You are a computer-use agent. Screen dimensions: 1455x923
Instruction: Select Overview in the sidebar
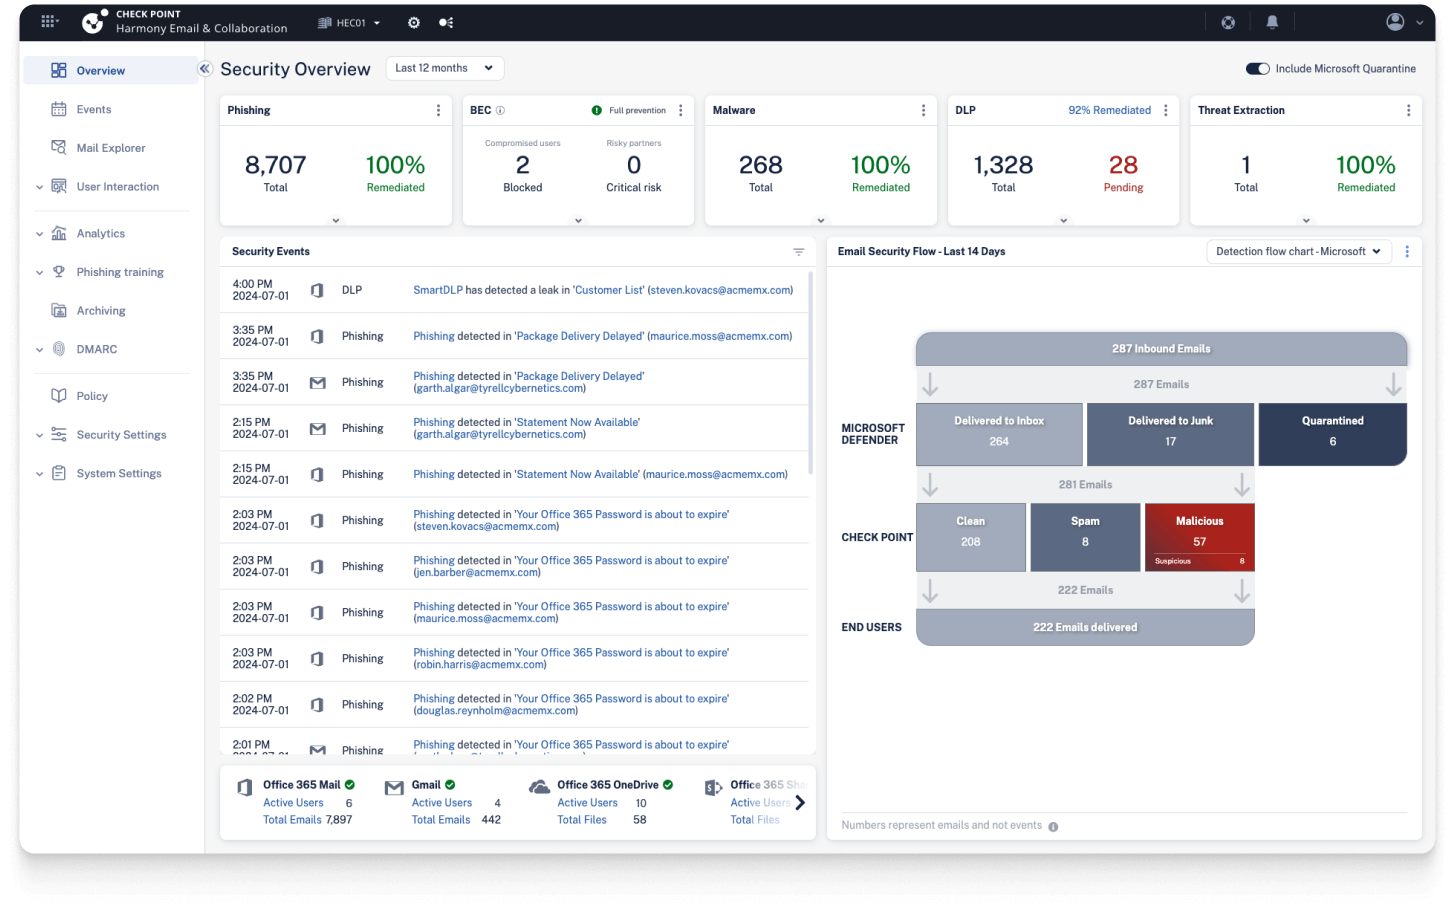click(x=110, y=71)
